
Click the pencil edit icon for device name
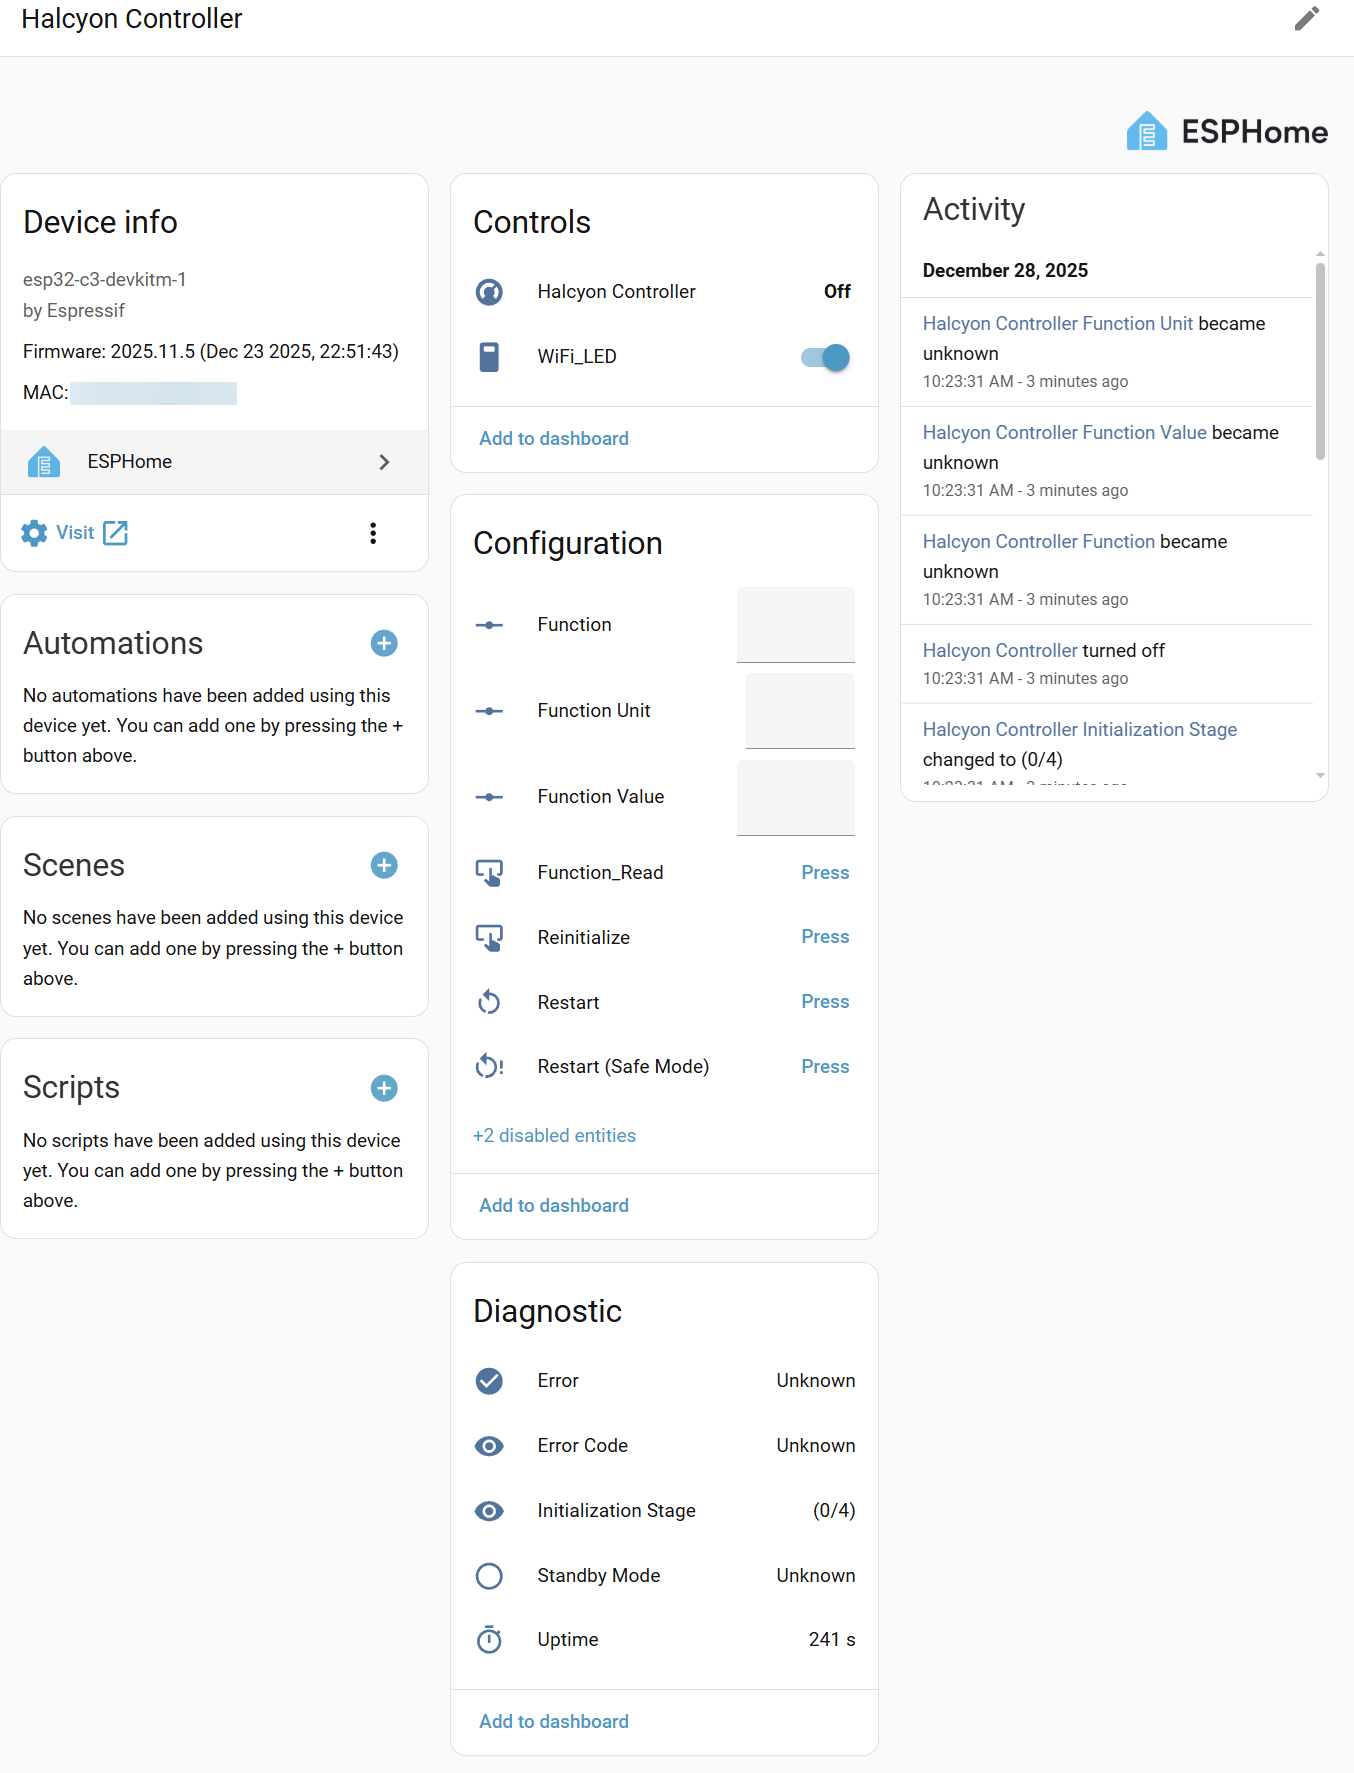coord(1306,19)
